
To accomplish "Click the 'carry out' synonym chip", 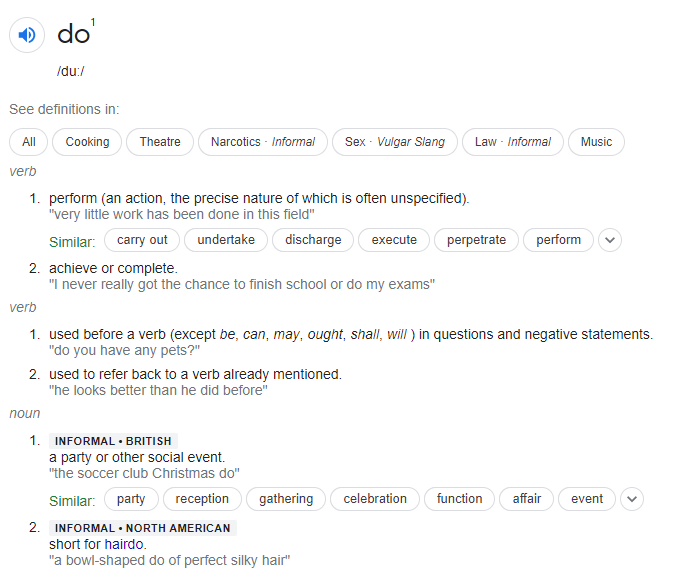I will click(142, 240).
